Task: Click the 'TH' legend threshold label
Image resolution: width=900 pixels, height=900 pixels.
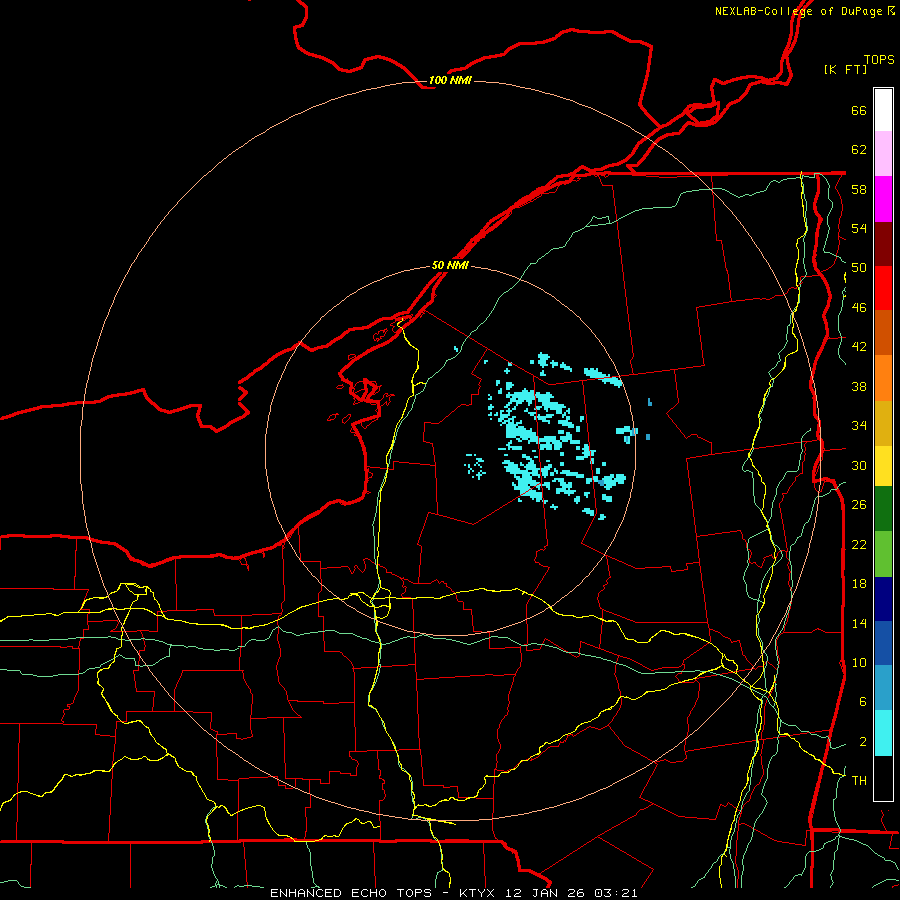Action: coord(859,781)
